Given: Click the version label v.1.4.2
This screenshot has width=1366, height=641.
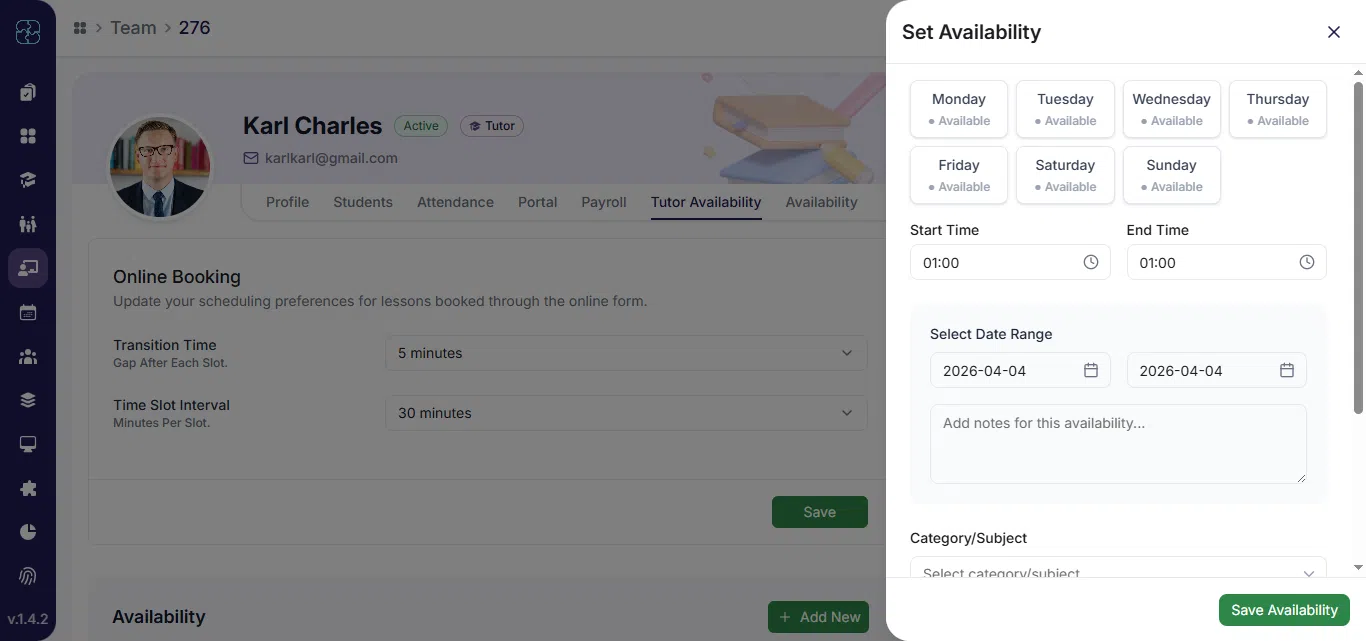Looking at the screenshot, I should [x=28, y=619].
